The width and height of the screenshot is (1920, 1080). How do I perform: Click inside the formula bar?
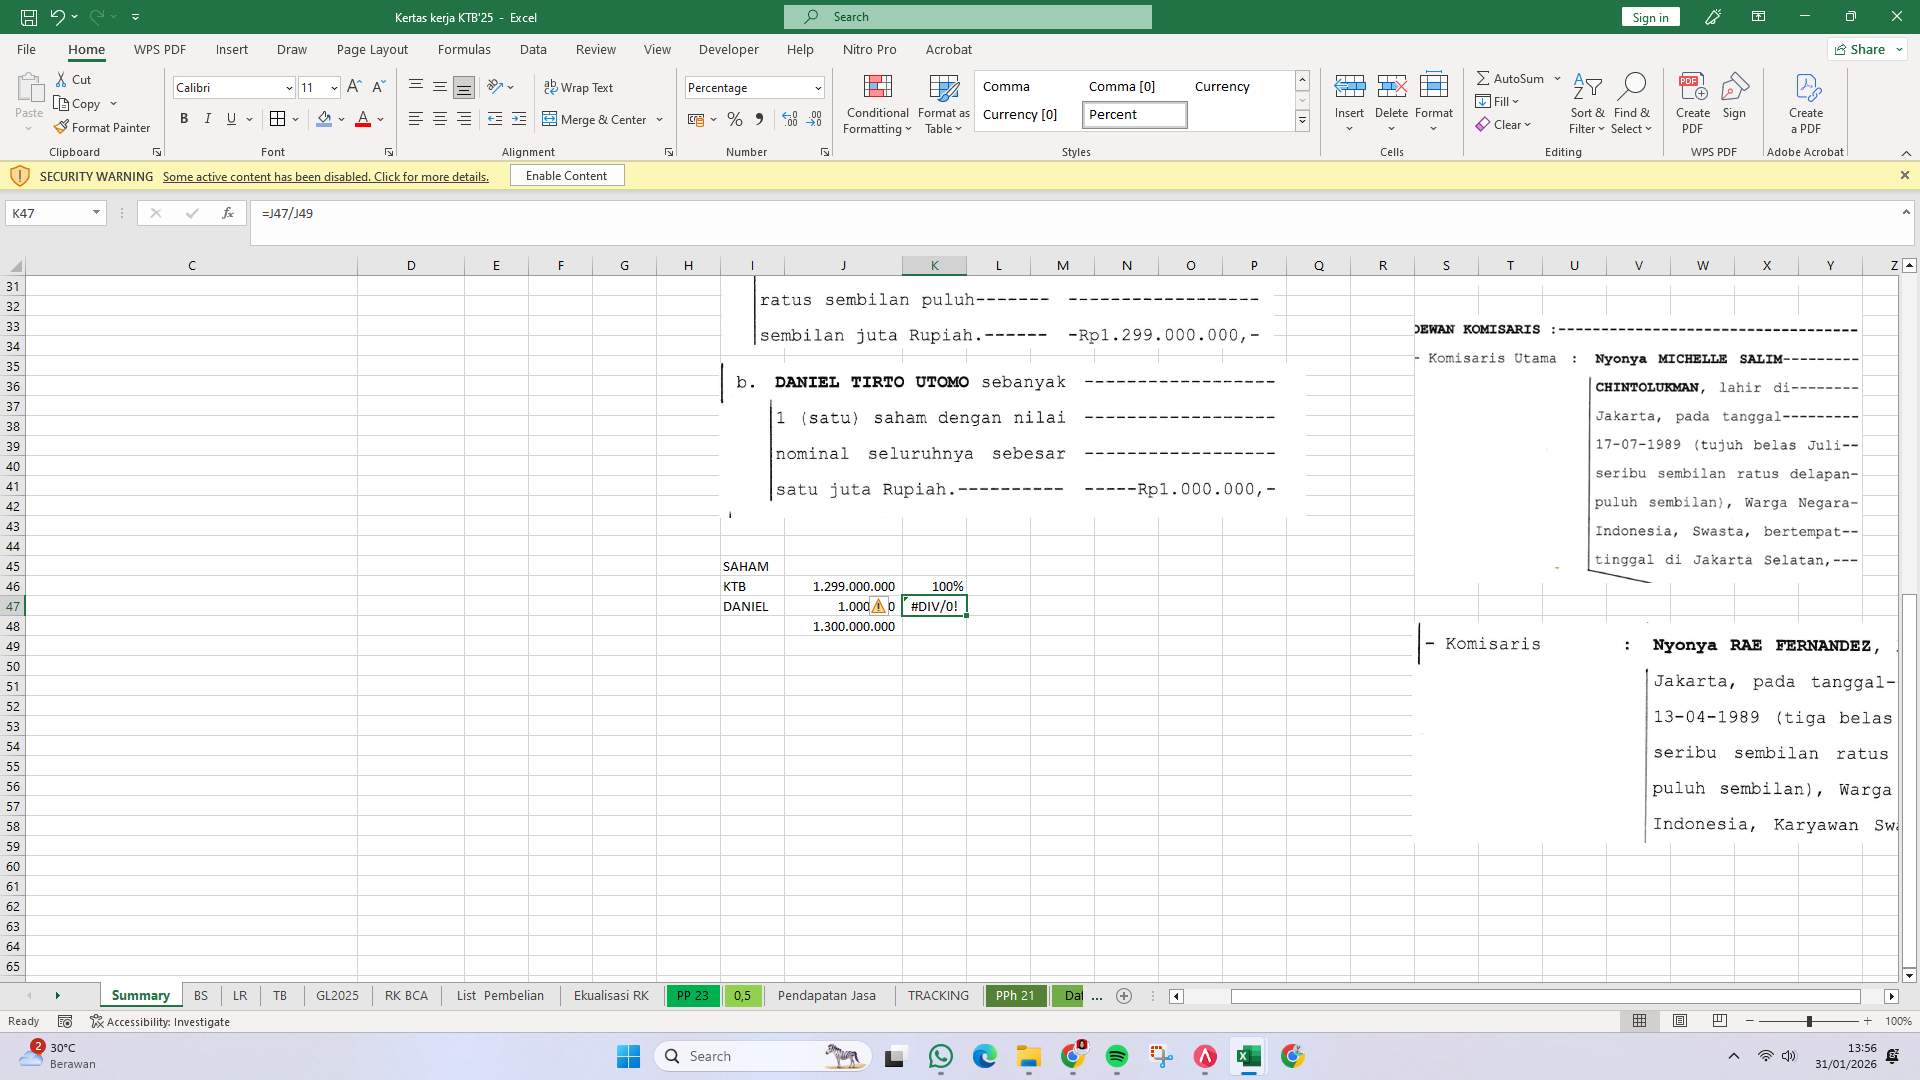tap(600, 213)
